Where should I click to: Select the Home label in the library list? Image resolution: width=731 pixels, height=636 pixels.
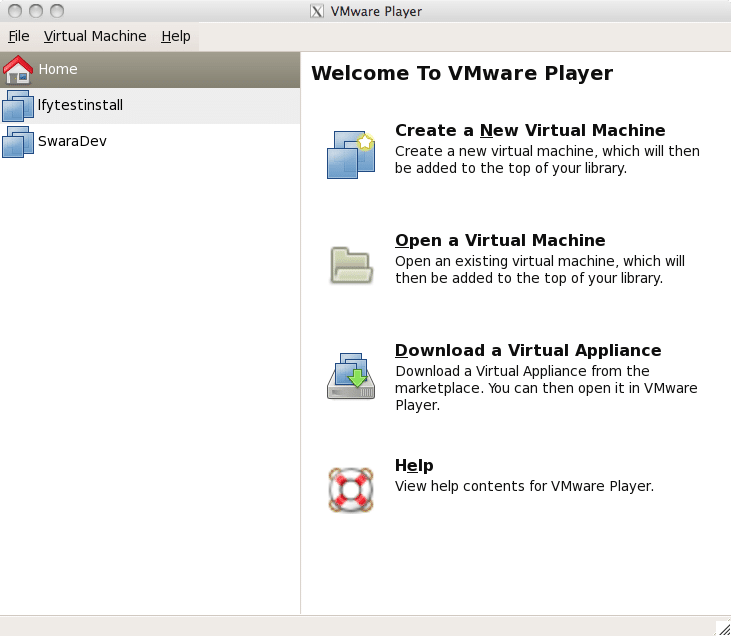pyautogui.click(x=58, y=69)
